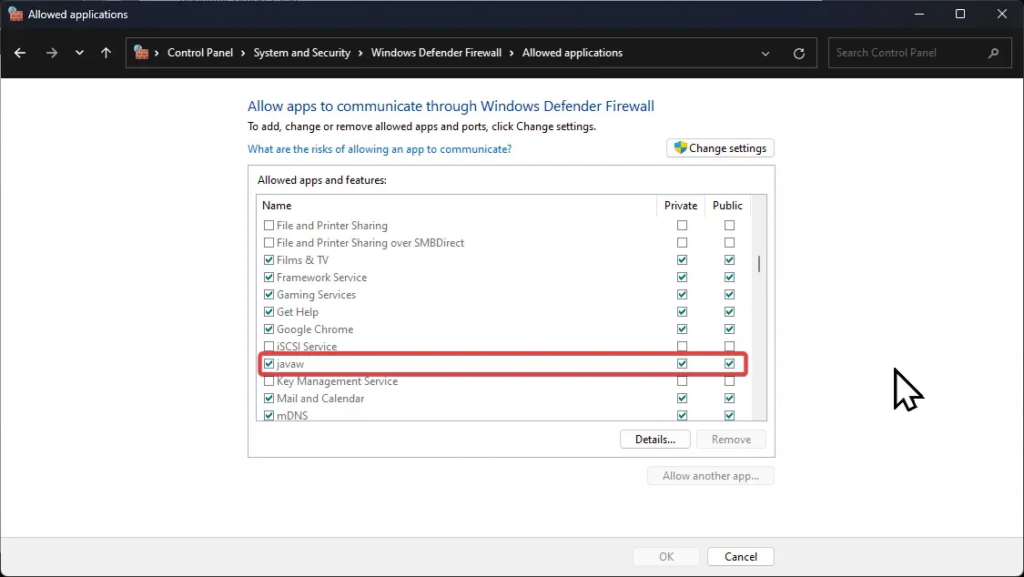Open Windows Defender Firewall breadcrumb
The width and height of the screenshot is (1024, 577).
(x=436, y=53)
